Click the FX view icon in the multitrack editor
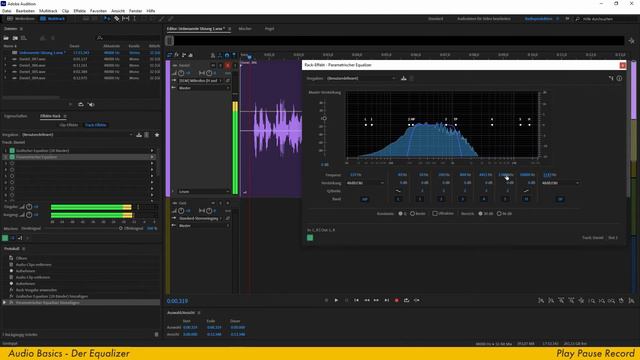This screenshot has height=360, width=640. coord(177,55)
